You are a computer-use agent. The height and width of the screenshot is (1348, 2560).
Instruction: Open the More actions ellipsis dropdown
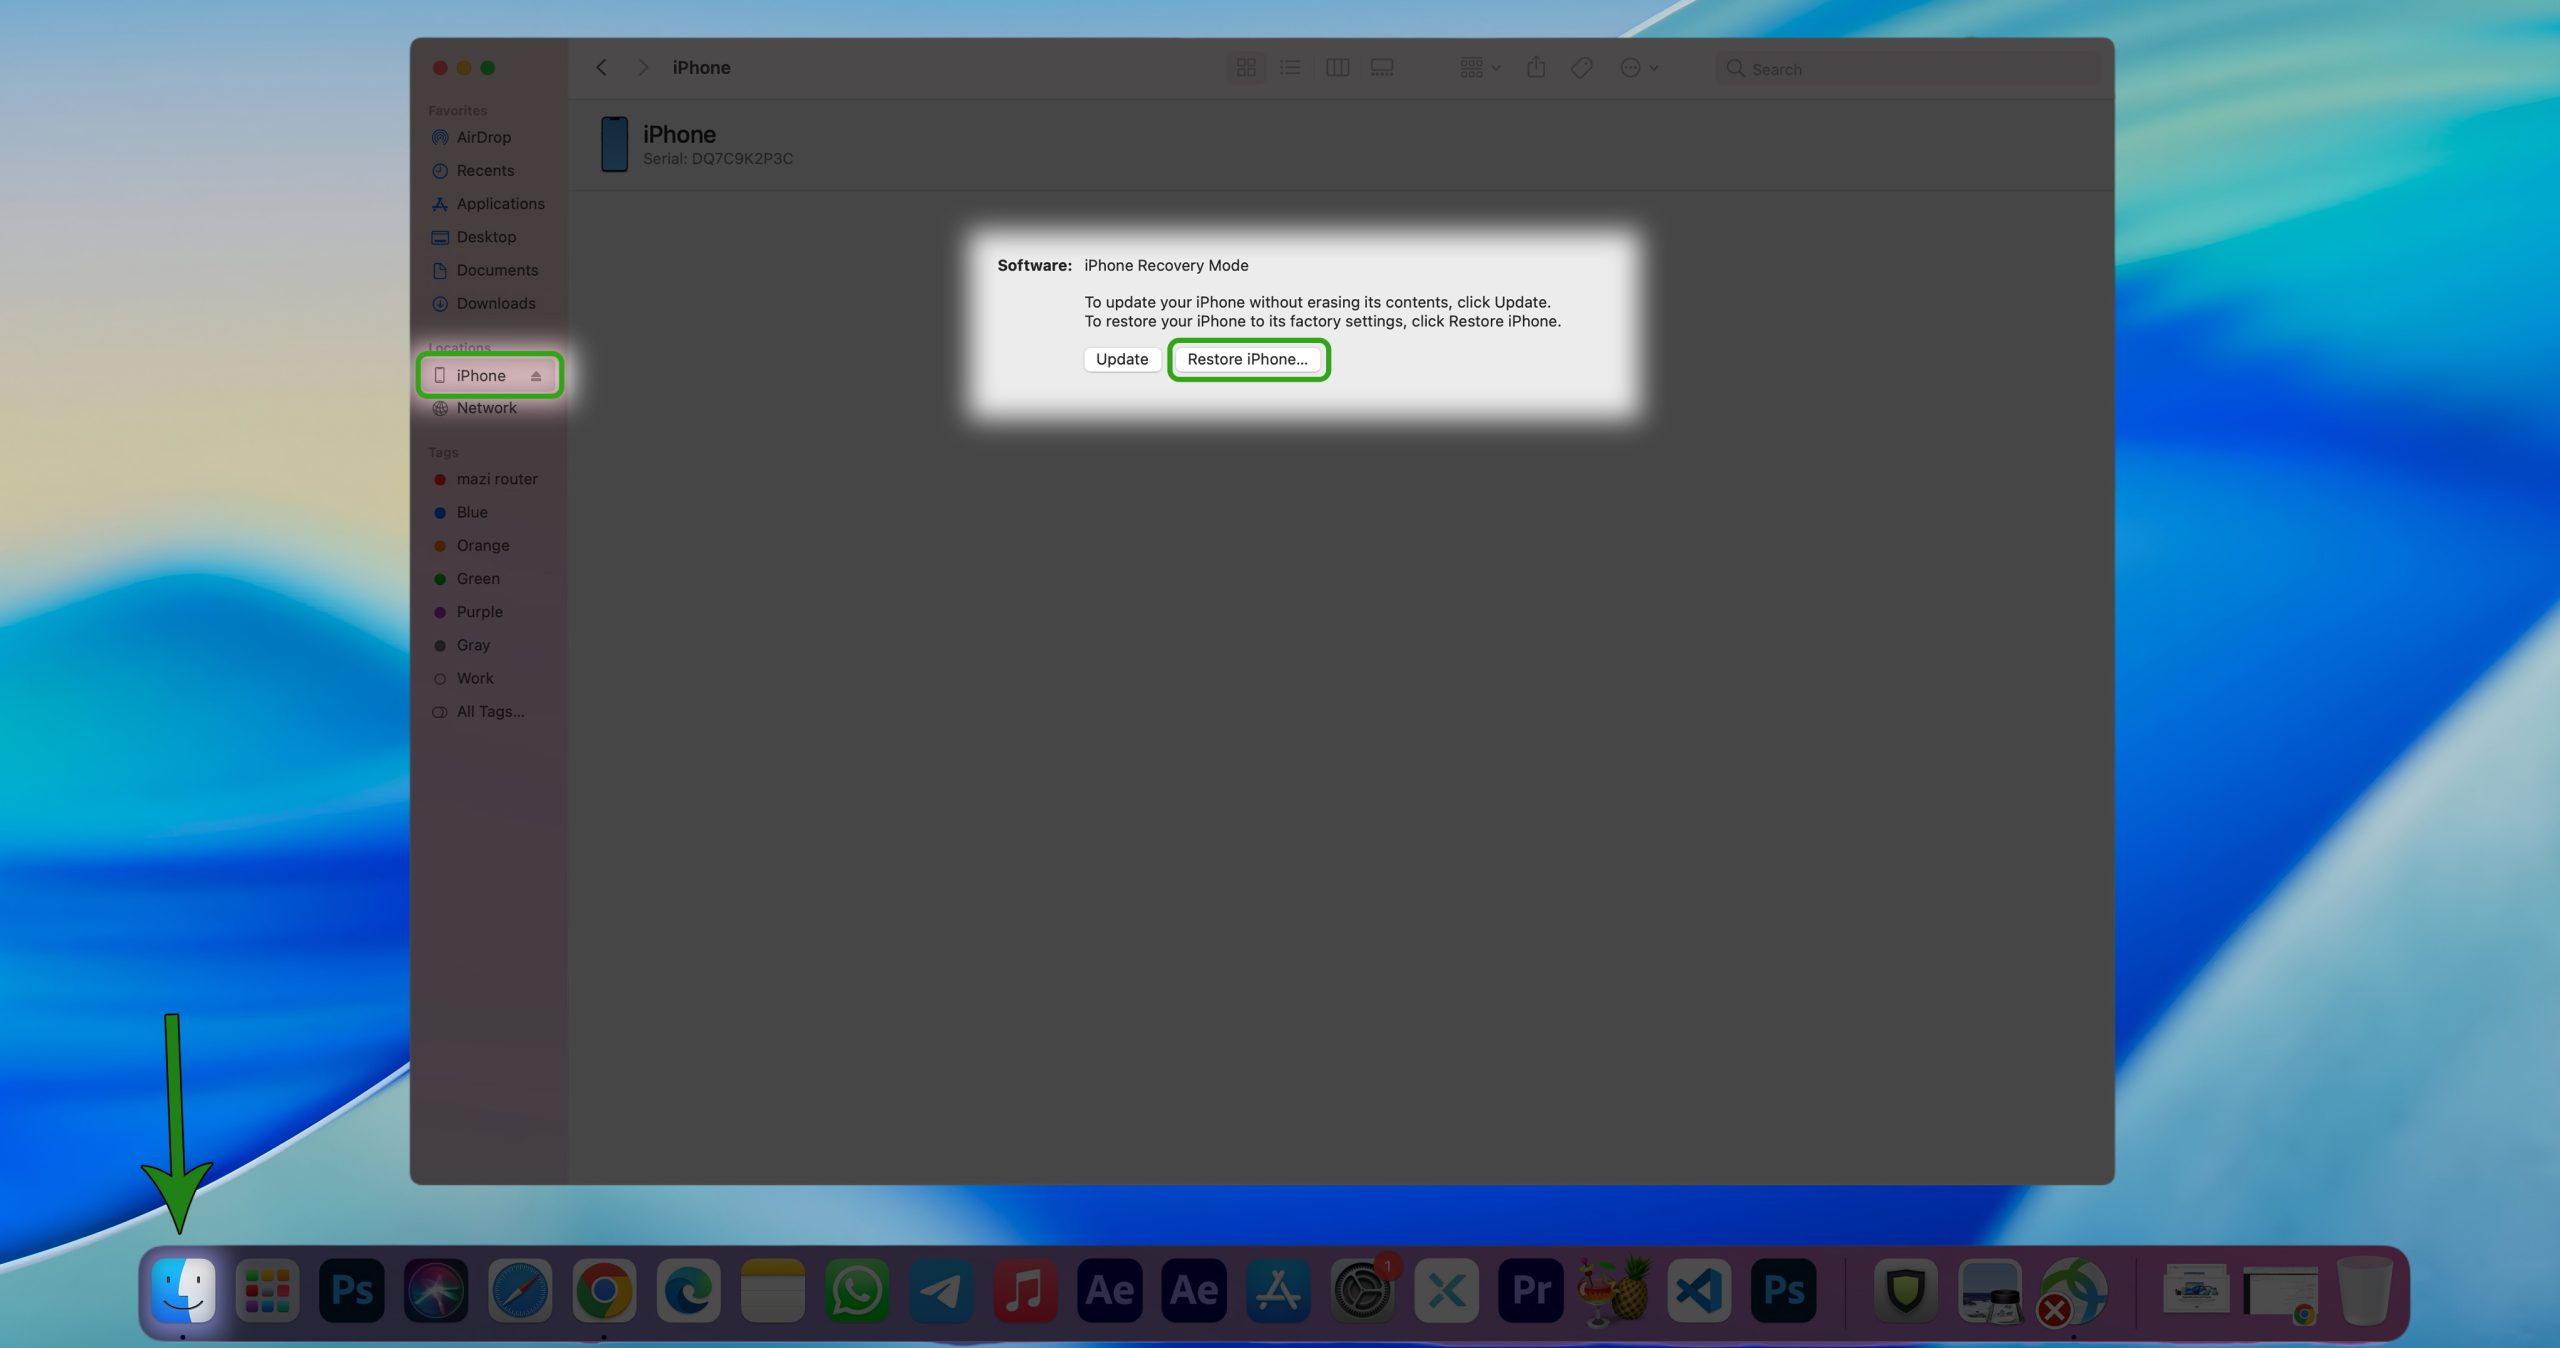tap(1639, 67)
